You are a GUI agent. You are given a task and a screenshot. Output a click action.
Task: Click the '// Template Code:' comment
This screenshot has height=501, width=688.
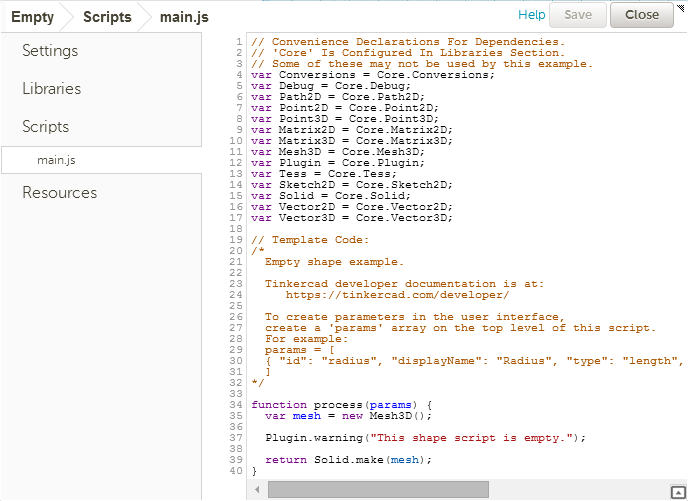point(310,240)
